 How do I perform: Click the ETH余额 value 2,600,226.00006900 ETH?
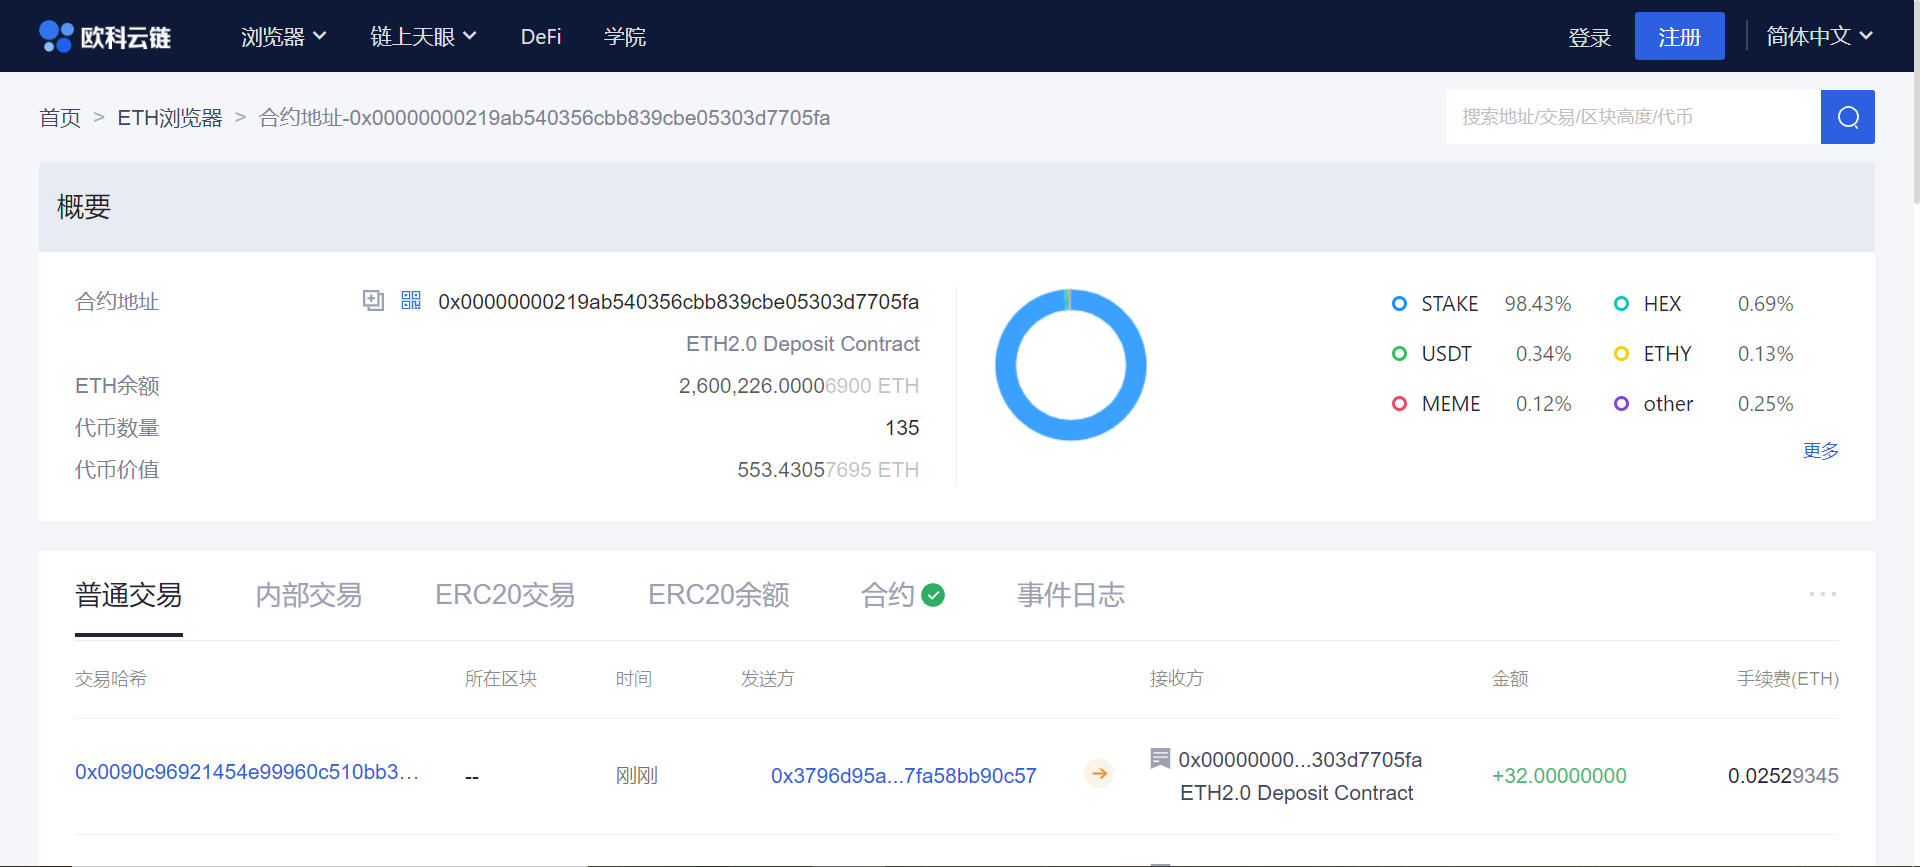(799, 386)
